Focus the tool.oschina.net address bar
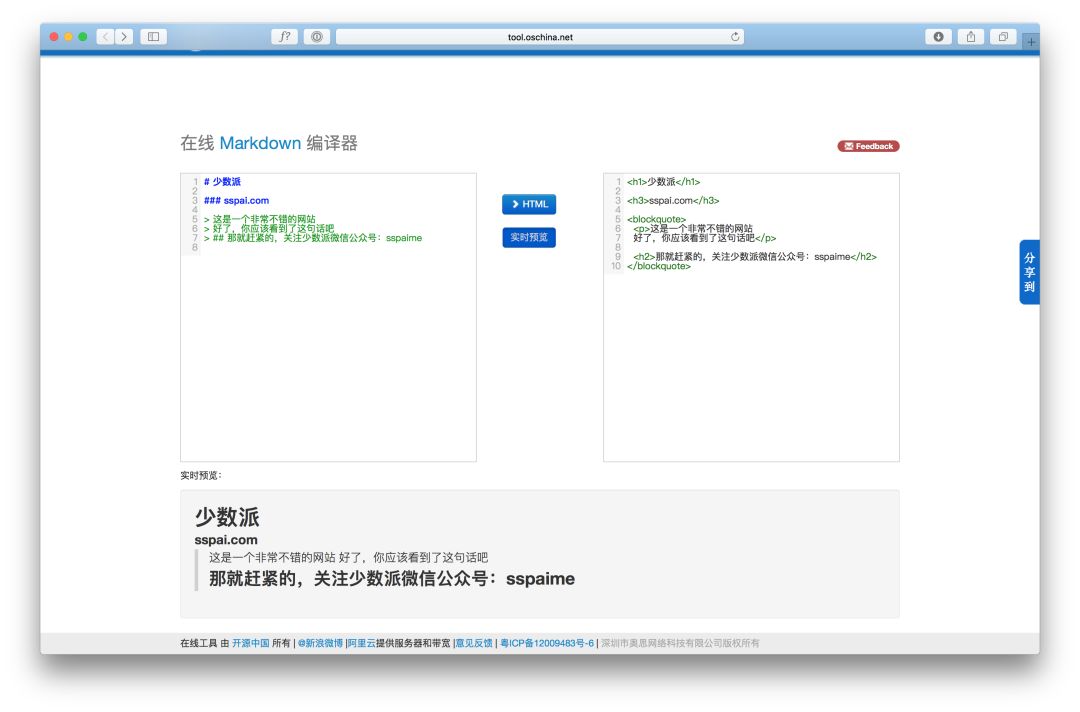The height and width of the screenshot is (712, 1080). (x=539, y=36)
